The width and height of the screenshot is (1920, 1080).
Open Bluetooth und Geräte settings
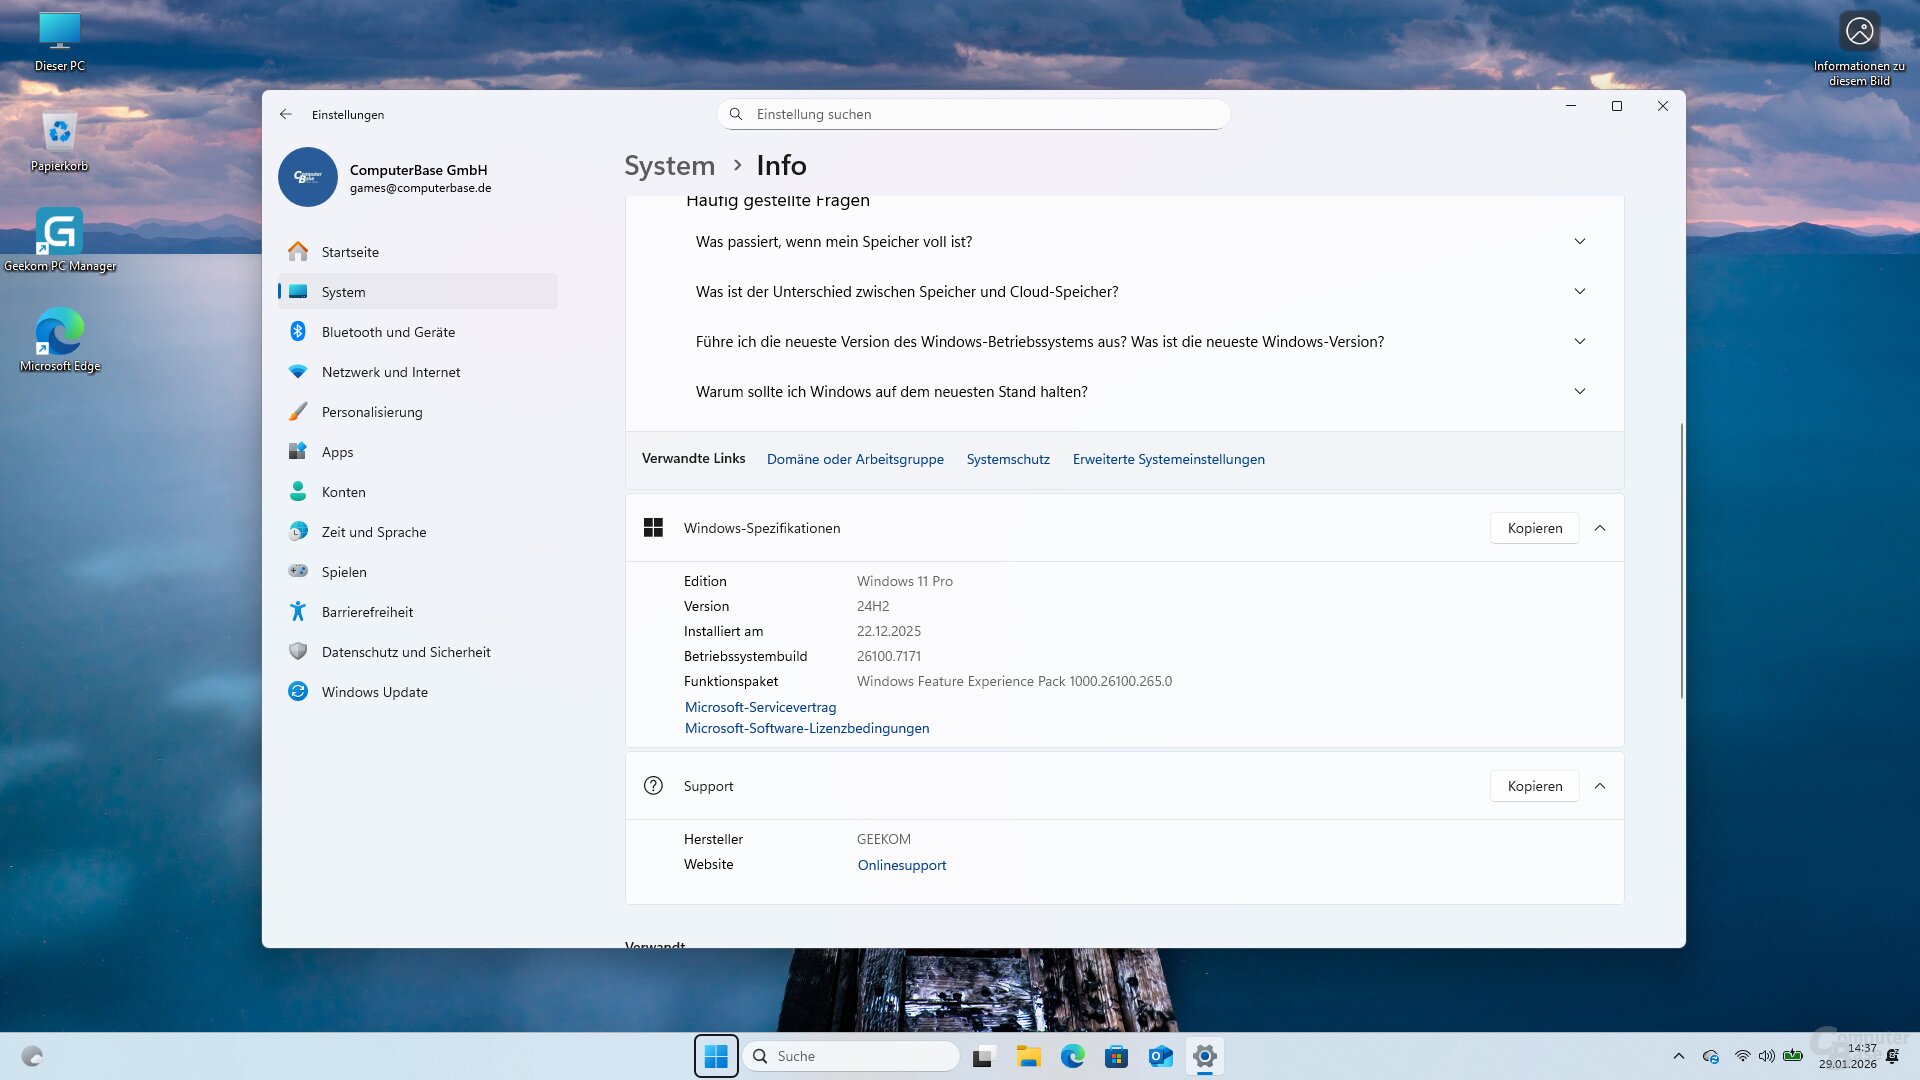point(388,331)
